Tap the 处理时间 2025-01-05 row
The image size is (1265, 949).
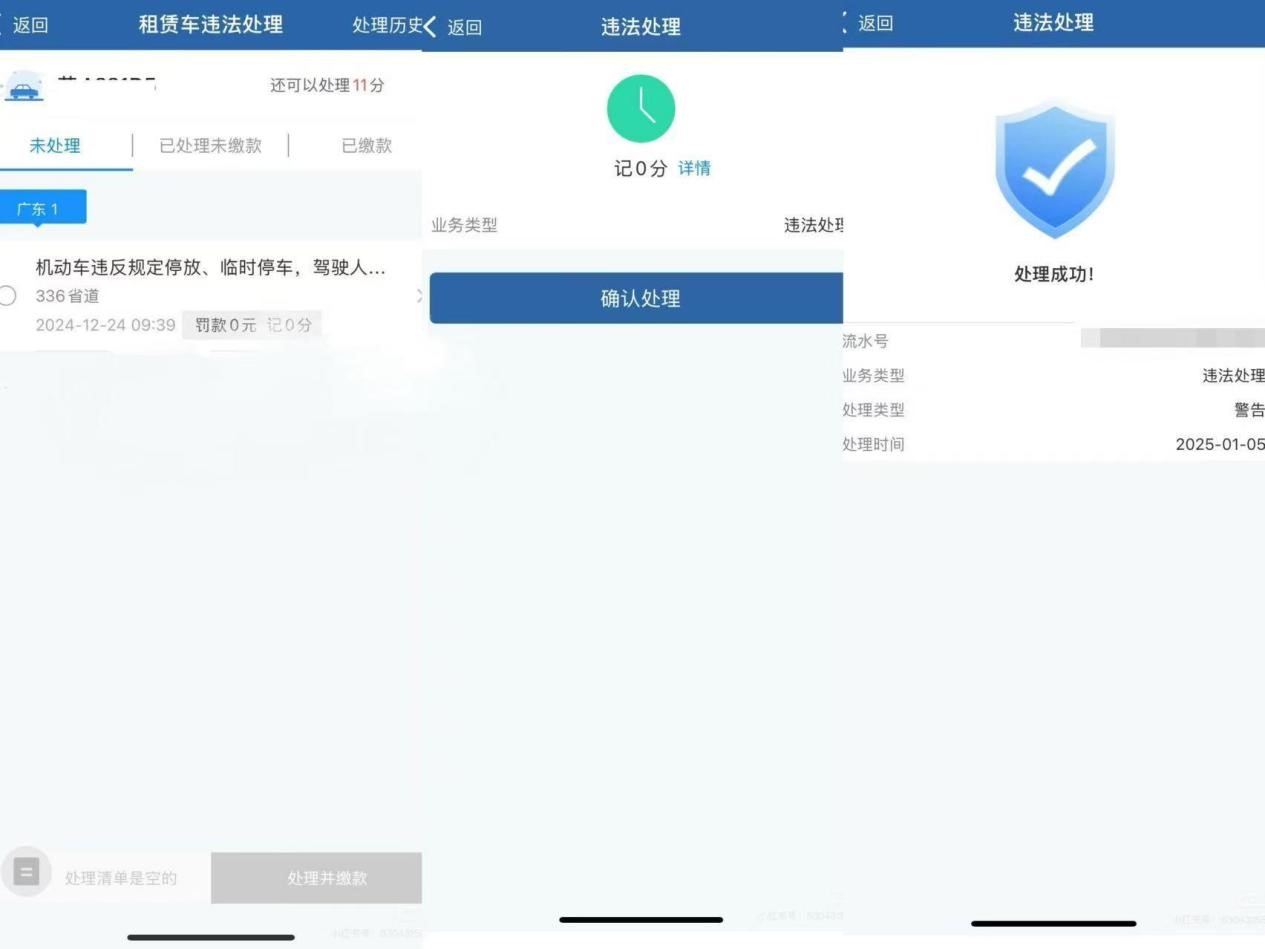(1053, 444)
